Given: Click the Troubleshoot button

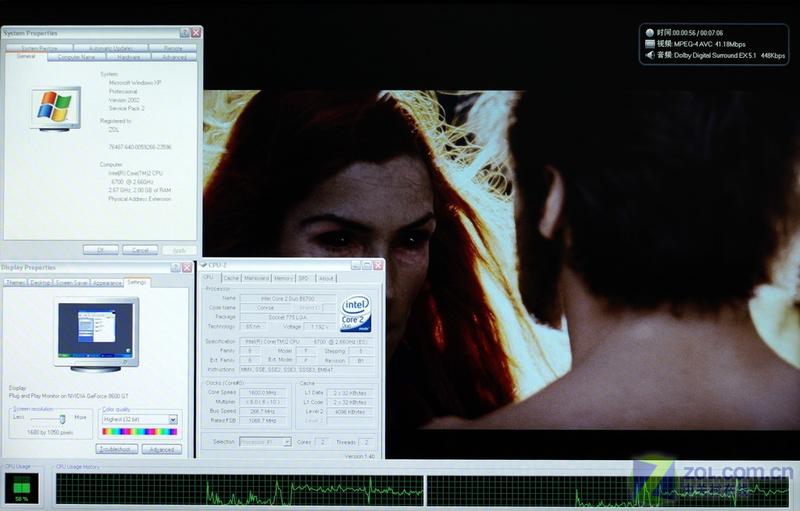Looking at the screenshot, I should tap(116, 449).
